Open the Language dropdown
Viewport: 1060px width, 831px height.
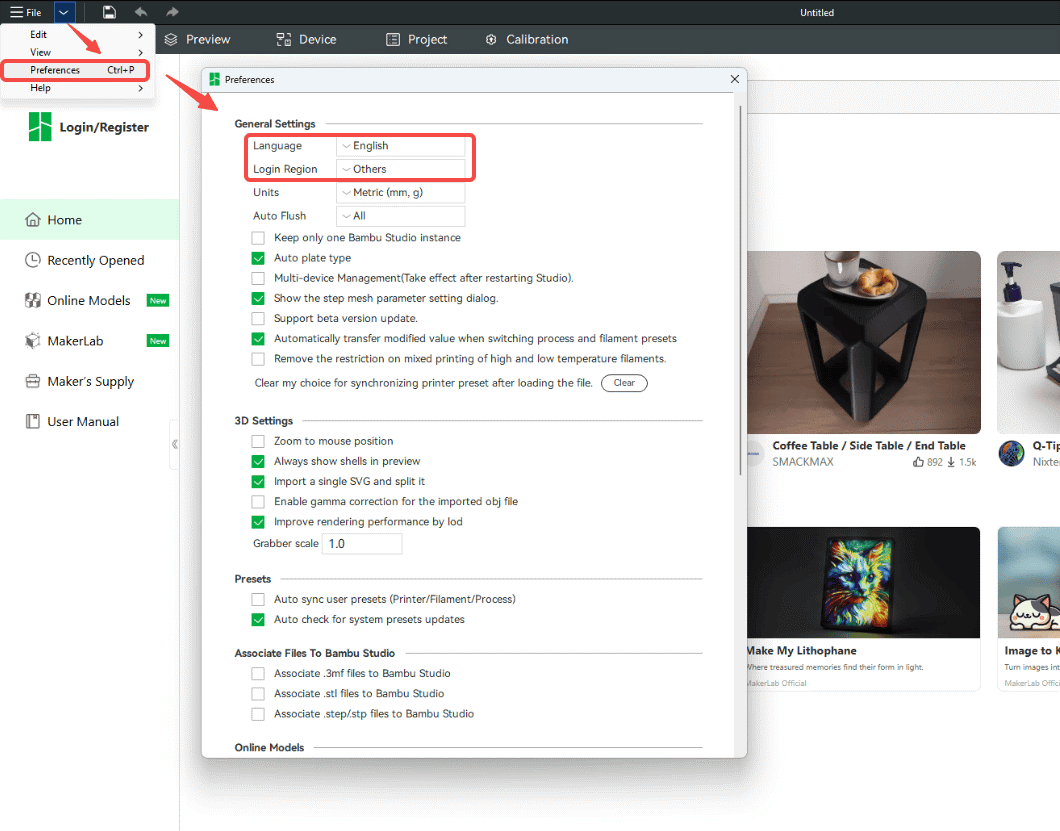(x=401, y=146)
